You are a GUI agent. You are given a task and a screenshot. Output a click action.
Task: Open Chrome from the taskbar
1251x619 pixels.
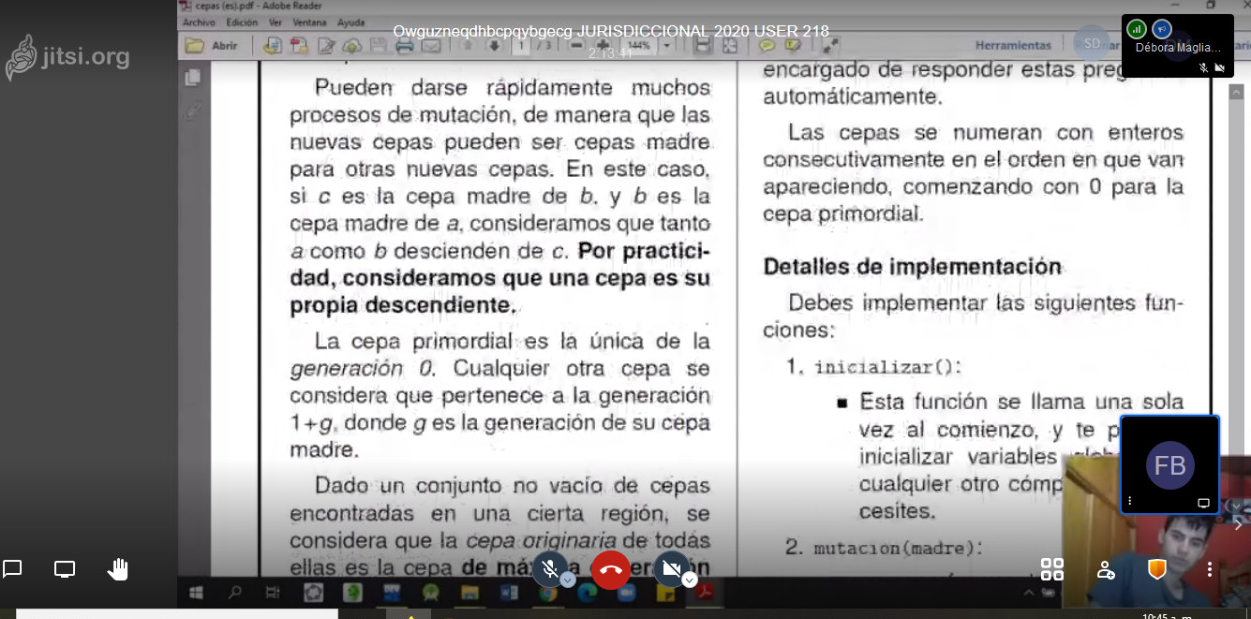coord(548,593)
